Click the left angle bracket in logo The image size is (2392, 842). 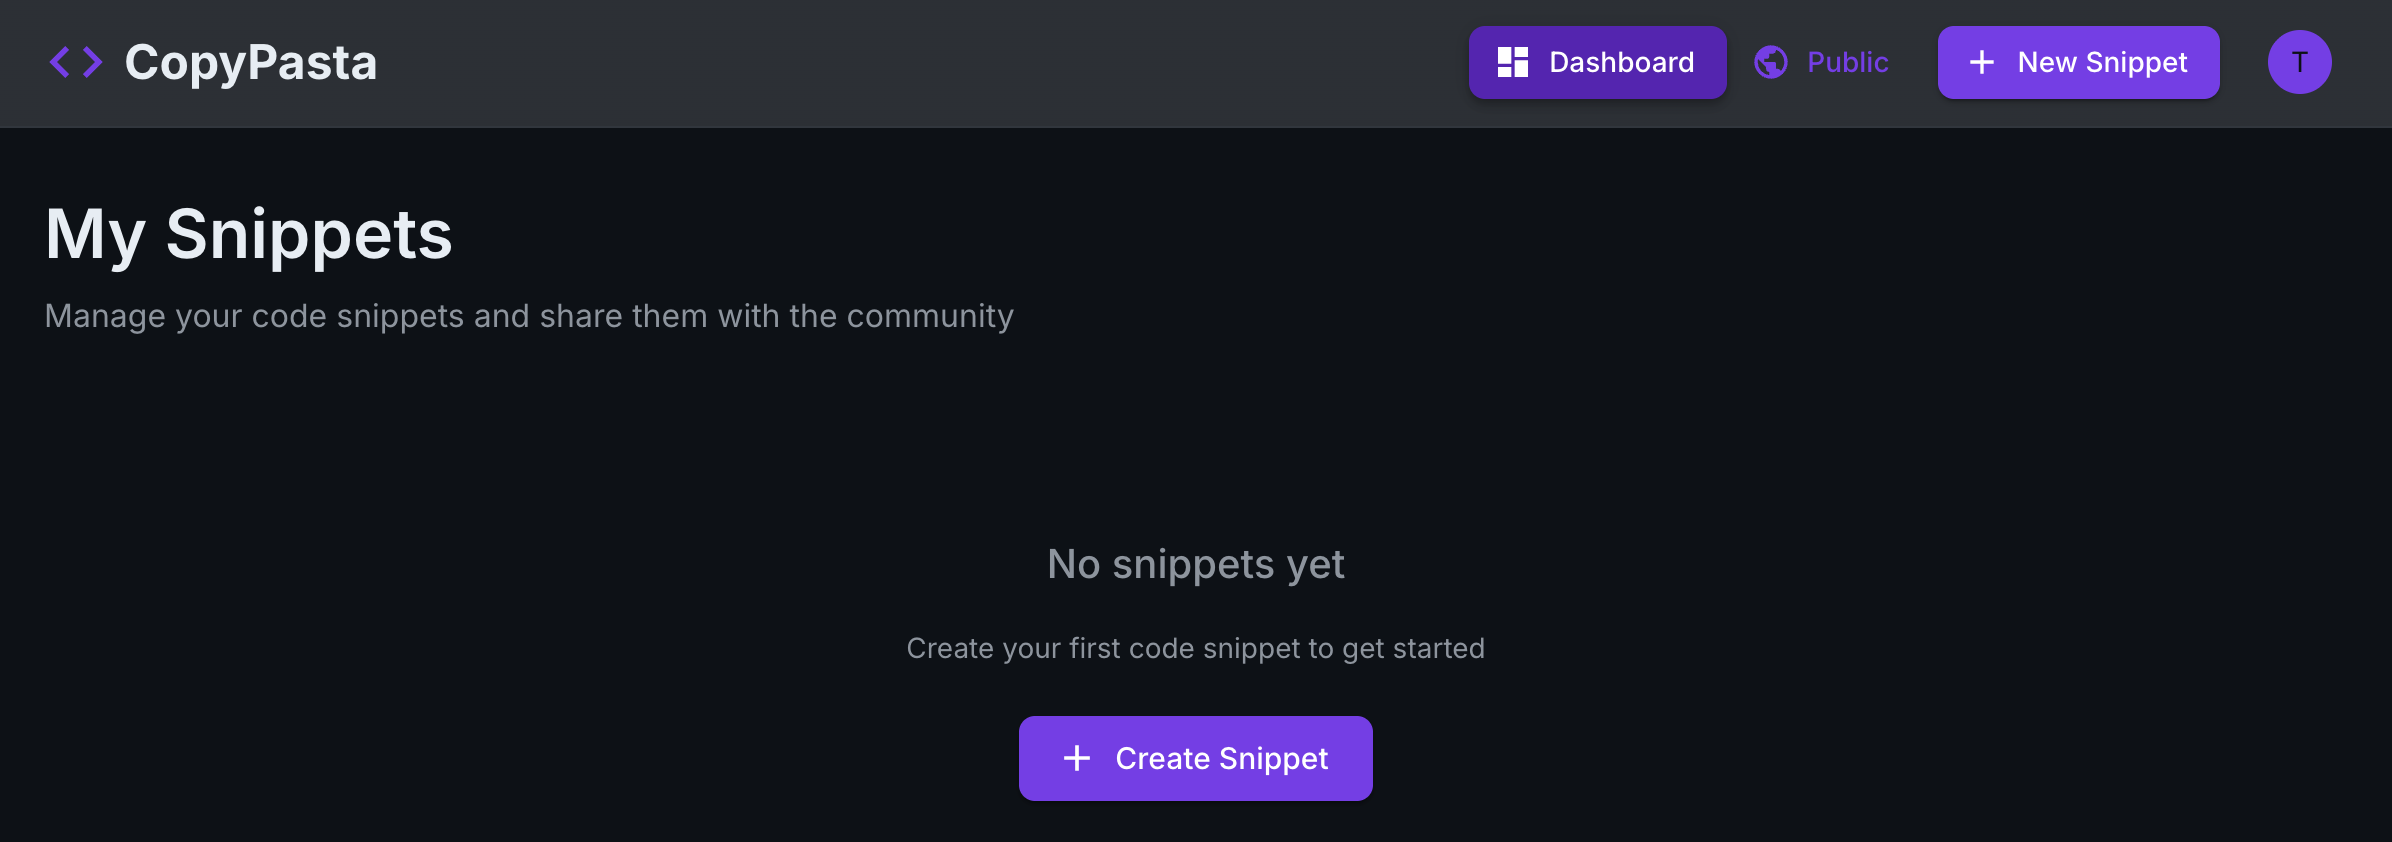tap(60, 62)
